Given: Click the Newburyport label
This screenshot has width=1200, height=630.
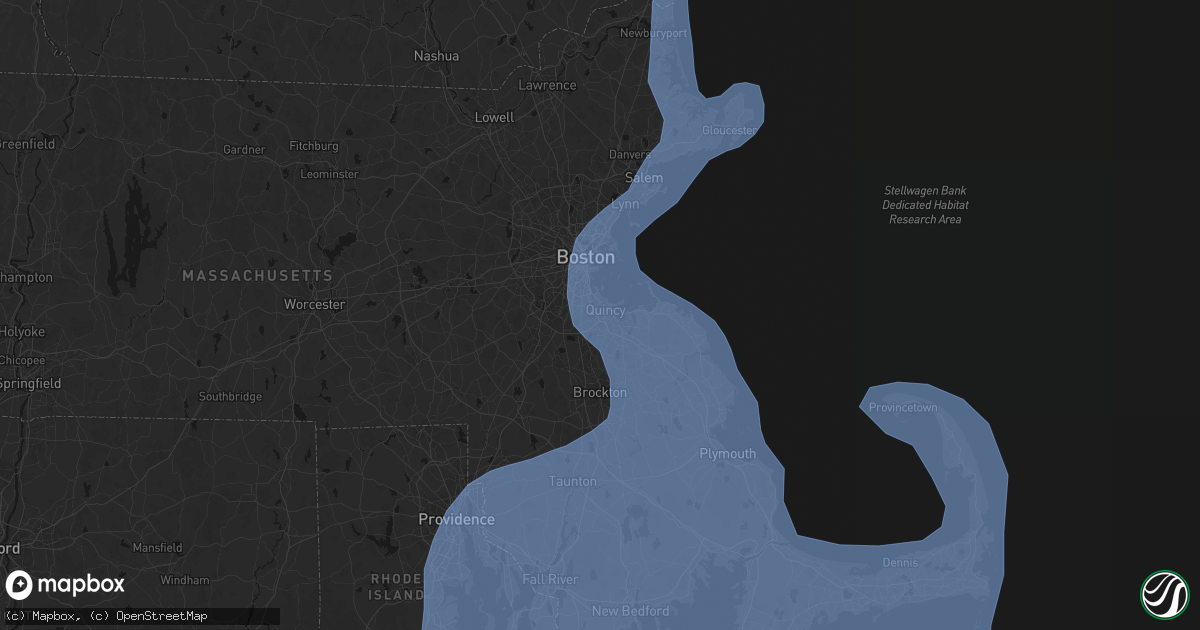Looking at the screenshot, I should (x=654, y=33).
